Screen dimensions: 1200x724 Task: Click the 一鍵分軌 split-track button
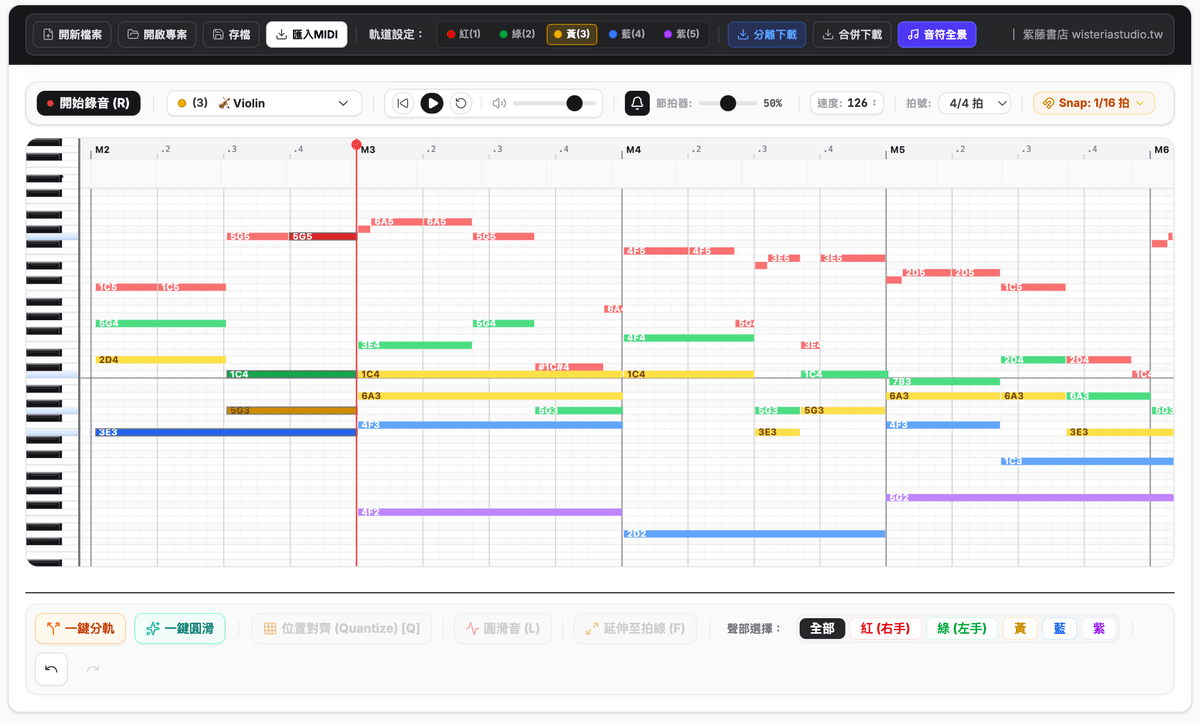click(x=80, y=629)
